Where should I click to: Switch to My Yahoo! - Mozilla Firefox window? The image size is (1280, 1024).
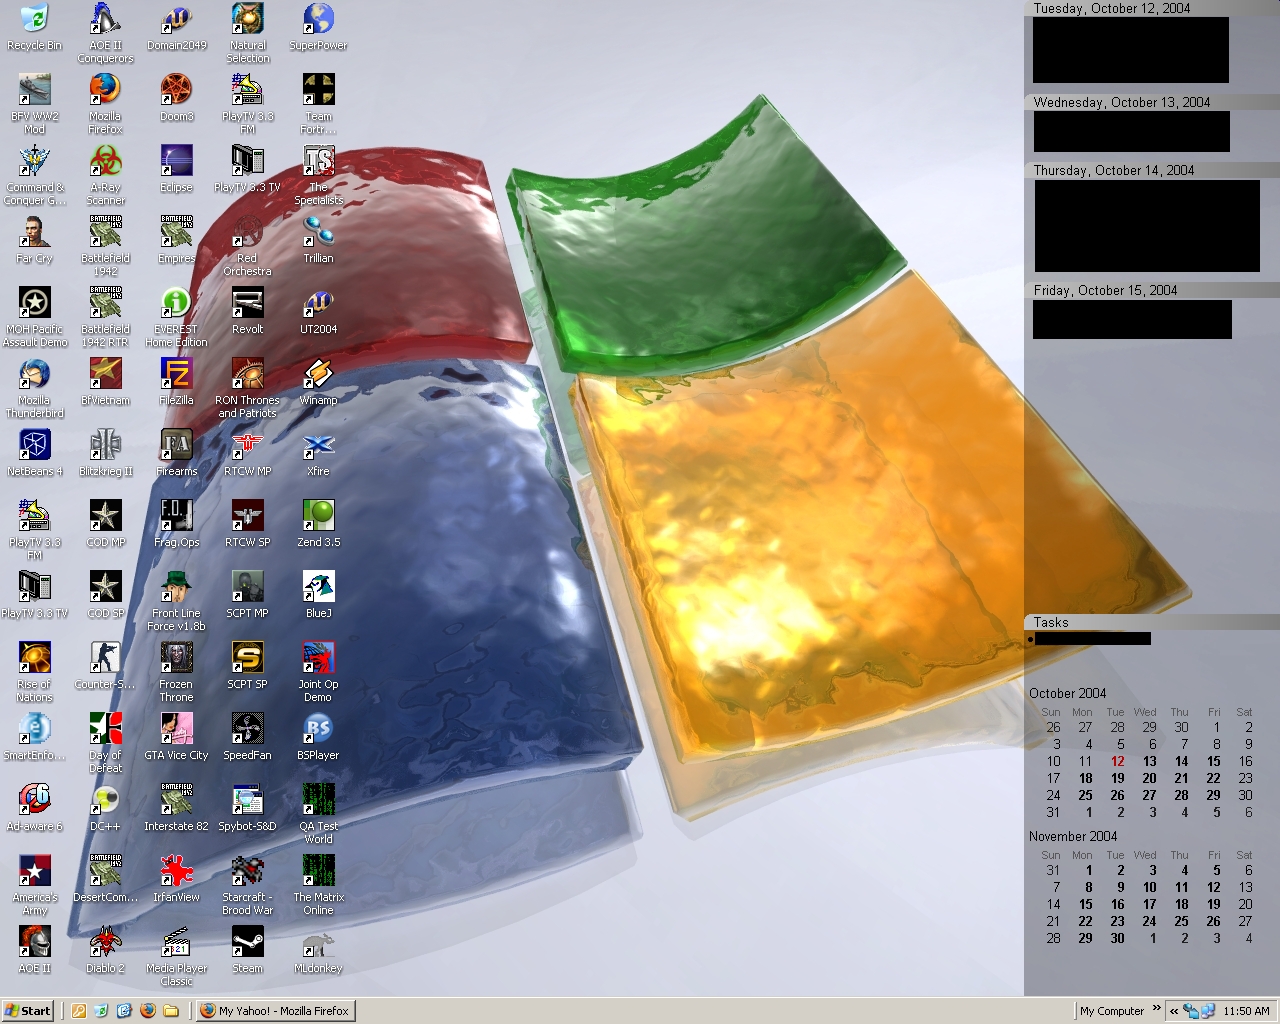275,1011
